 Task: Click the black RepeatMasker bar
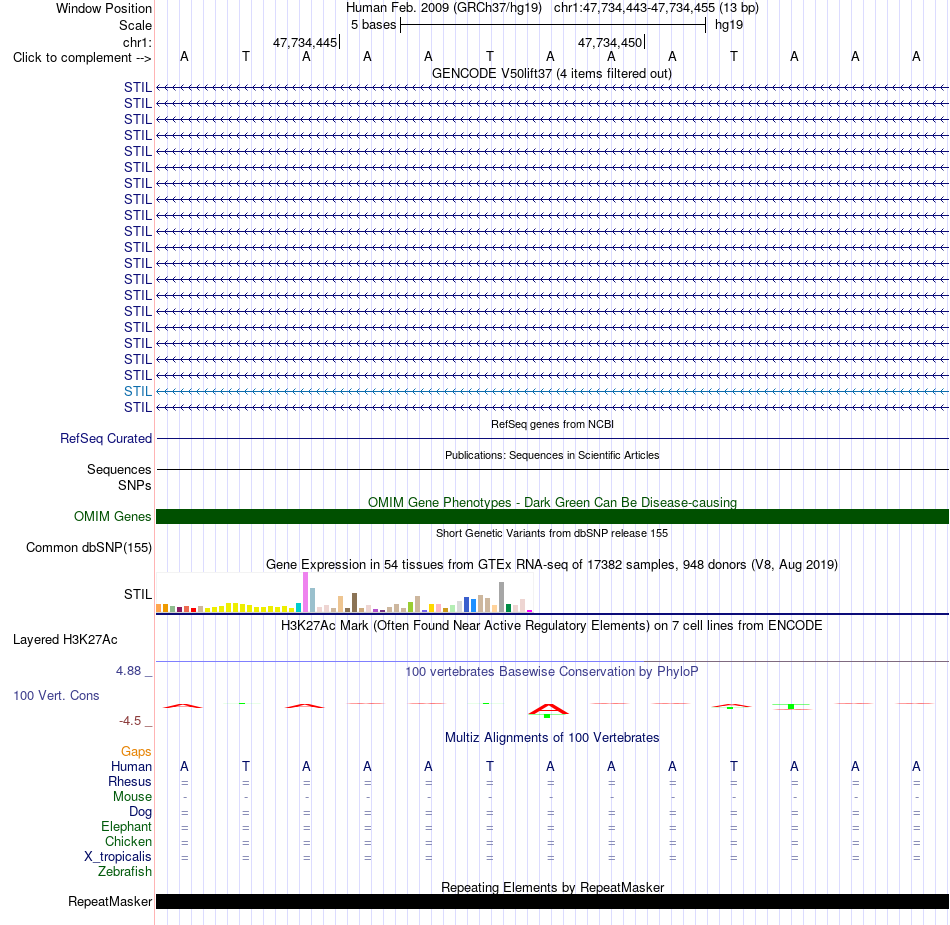coord(552,901)
